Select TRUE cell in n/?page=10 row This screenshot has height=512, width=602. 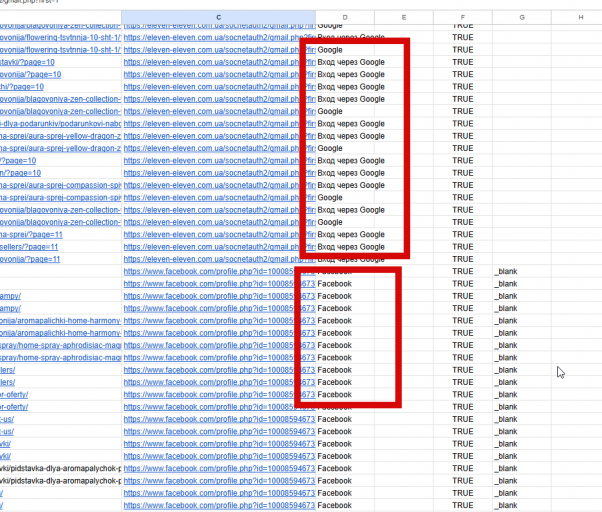point(463,173)
